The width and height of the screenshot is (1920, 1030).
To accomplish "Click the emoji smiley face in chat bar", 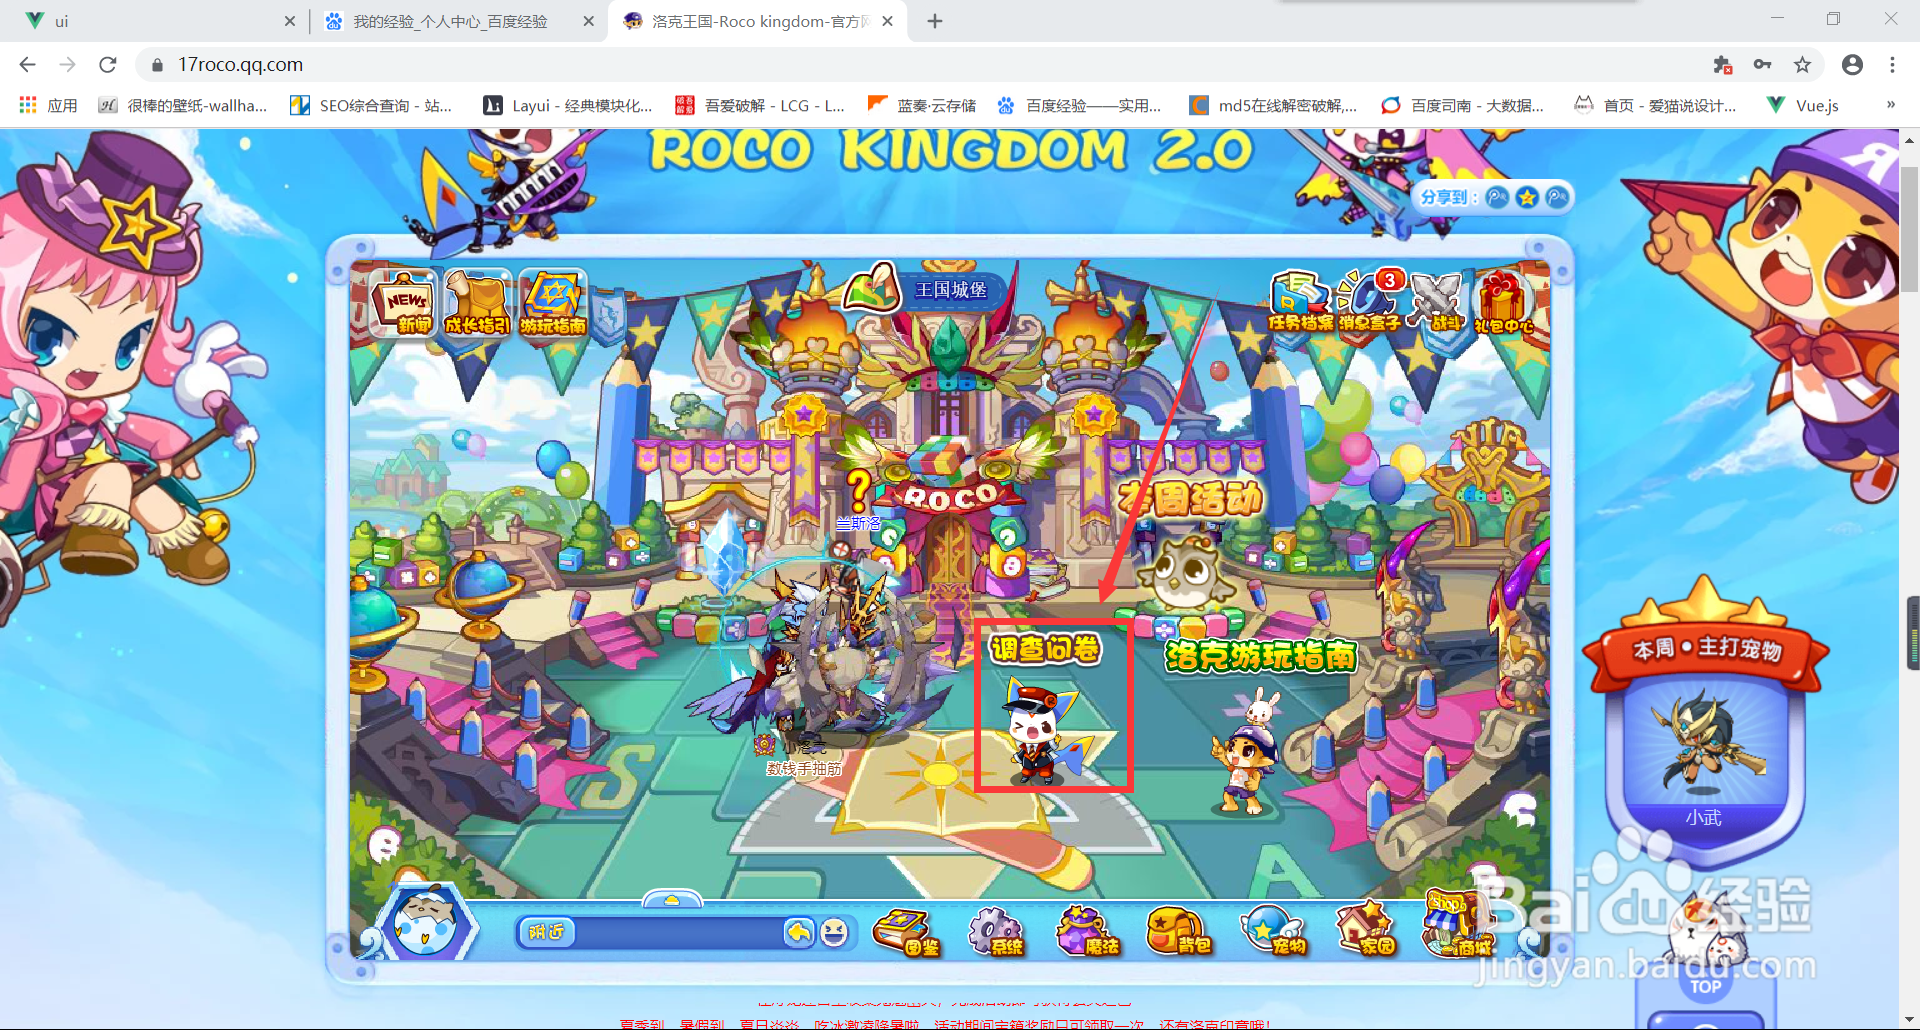I will pos(834,932).
